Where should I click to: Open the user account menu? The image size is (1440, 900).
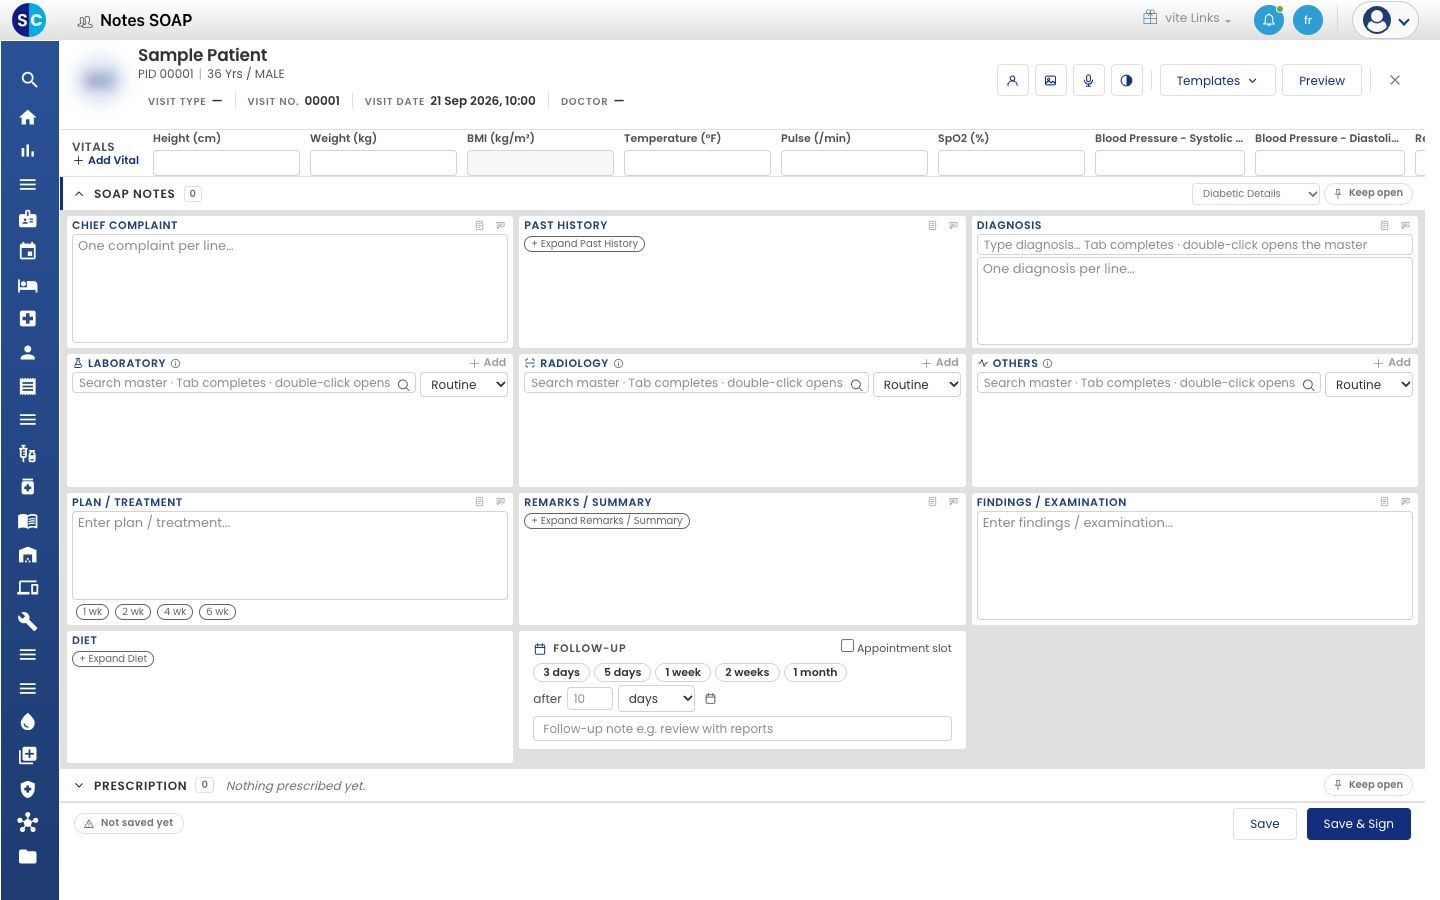tap(1385, 20)
